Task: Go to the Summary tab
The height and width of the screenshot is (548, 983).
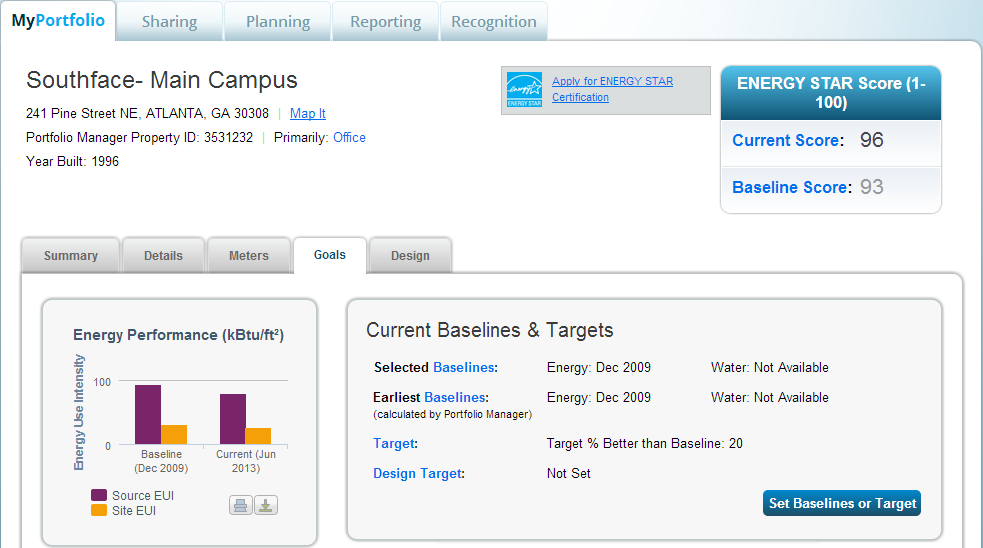Action: (x=71, y=256)
